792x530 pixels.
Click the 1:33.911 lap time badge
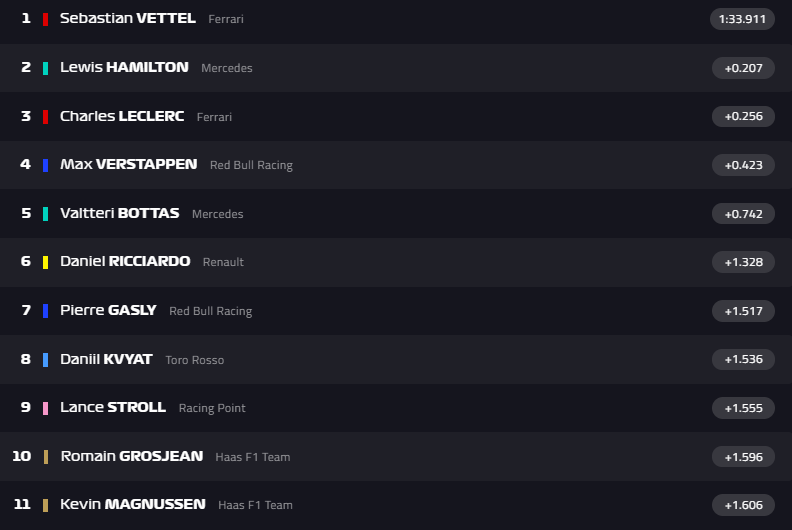(x=742, y=19)
